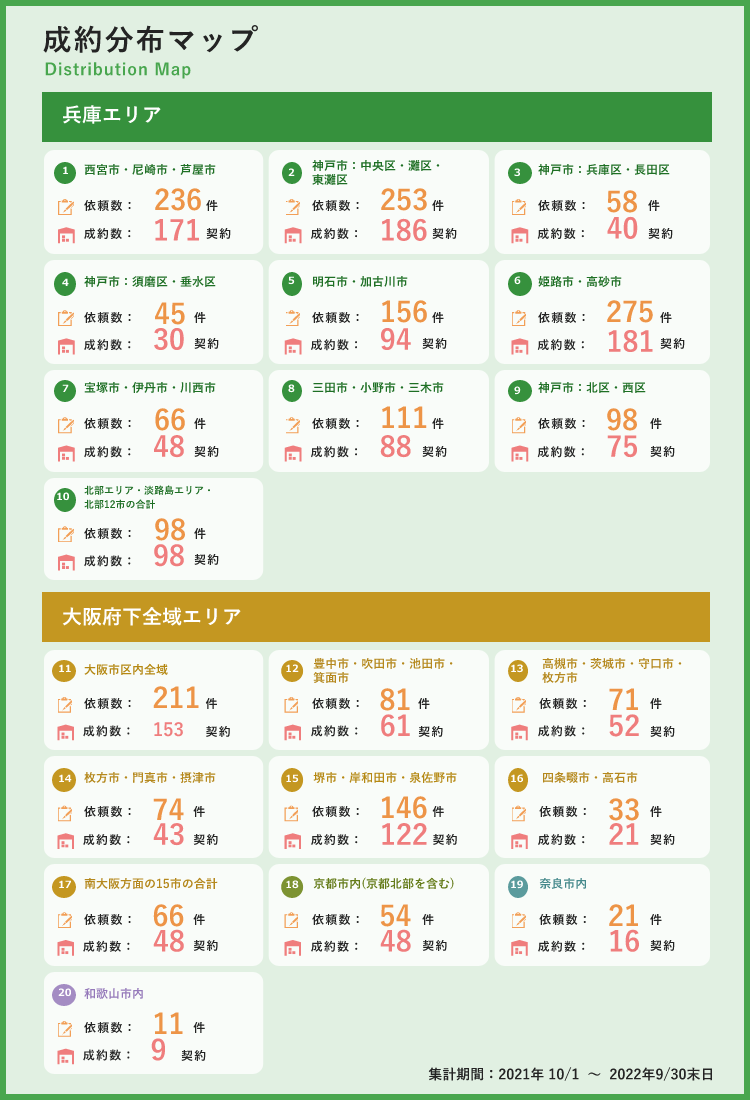Open the 神戸市：北区・西区 area title
750x1100 pixels.
(x=591, y=388)
